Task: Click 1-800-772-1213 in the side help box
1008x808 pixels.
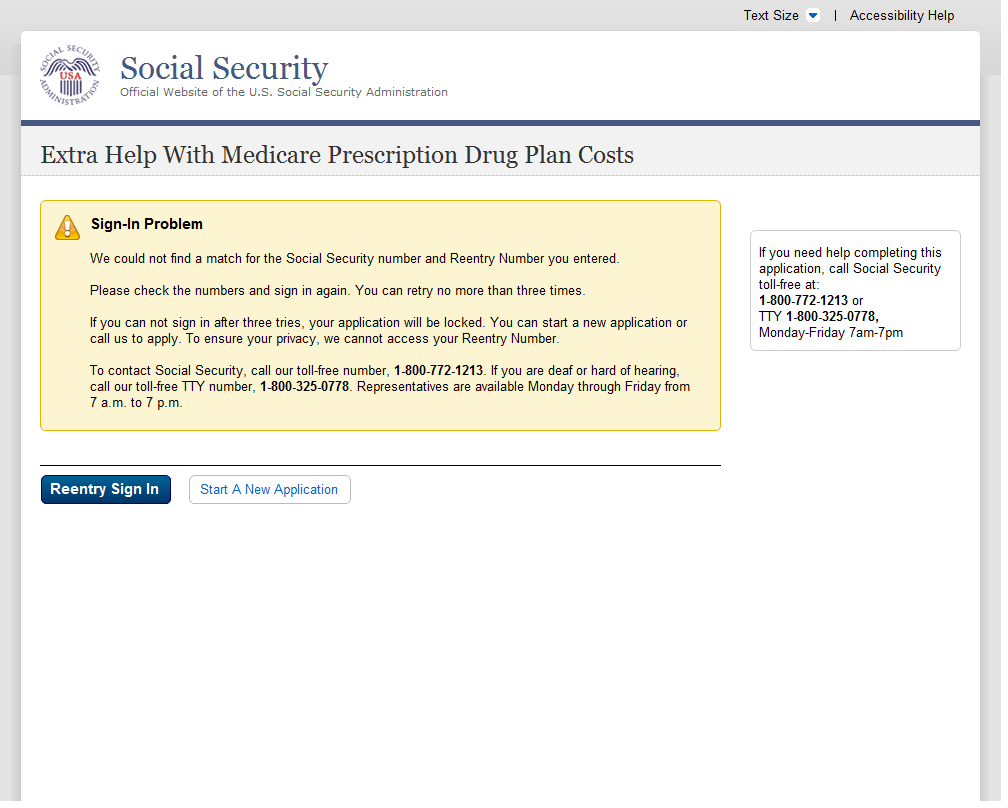Action: 803,301
